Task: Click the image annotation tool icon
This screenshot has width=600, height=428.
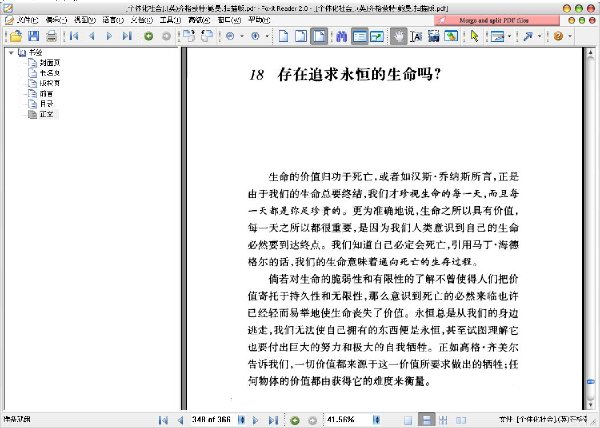Action: pyautogui.click(x=497, y=36)
